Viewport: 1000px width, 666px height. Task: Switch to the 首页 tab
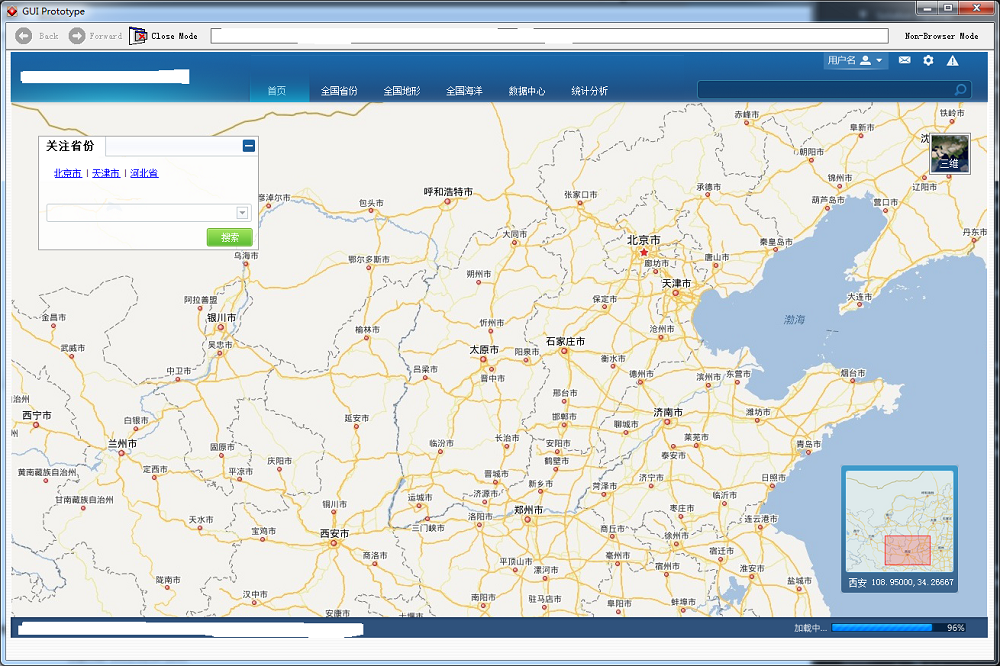(277, 91)
